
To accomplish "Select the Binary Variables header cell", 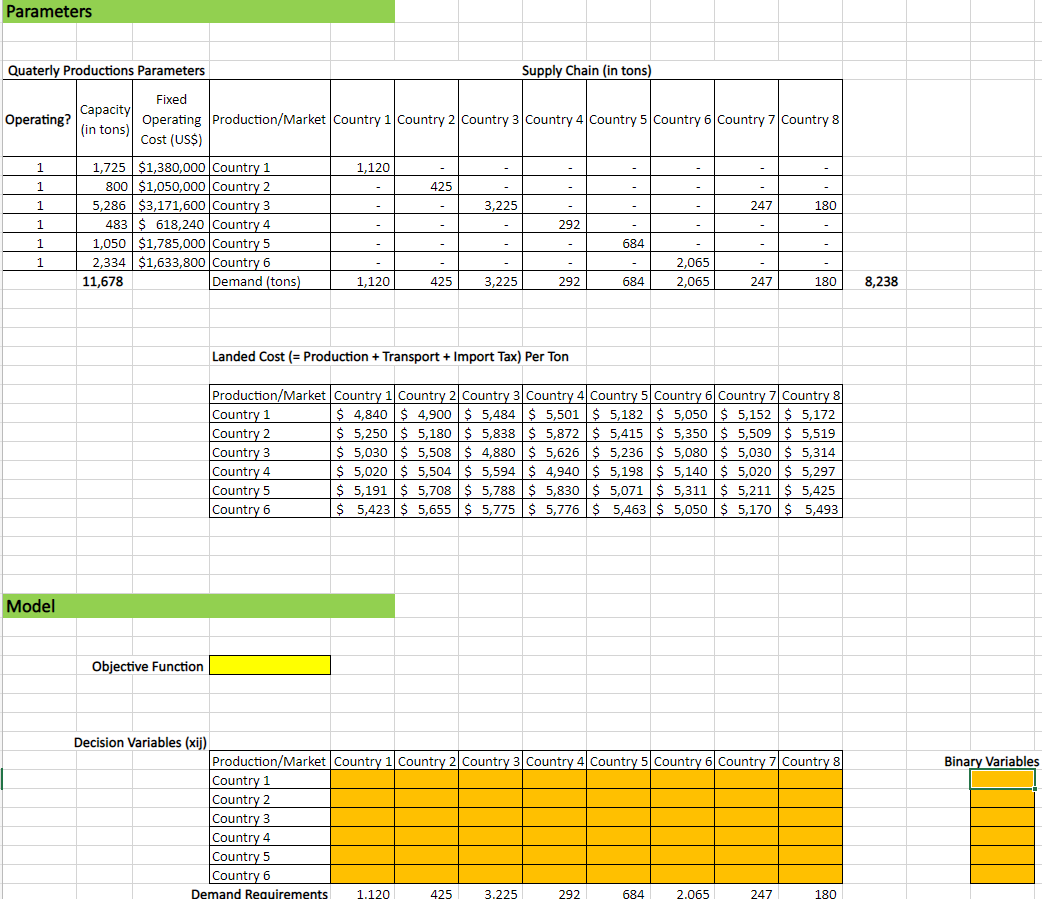I will point(1001,761).
